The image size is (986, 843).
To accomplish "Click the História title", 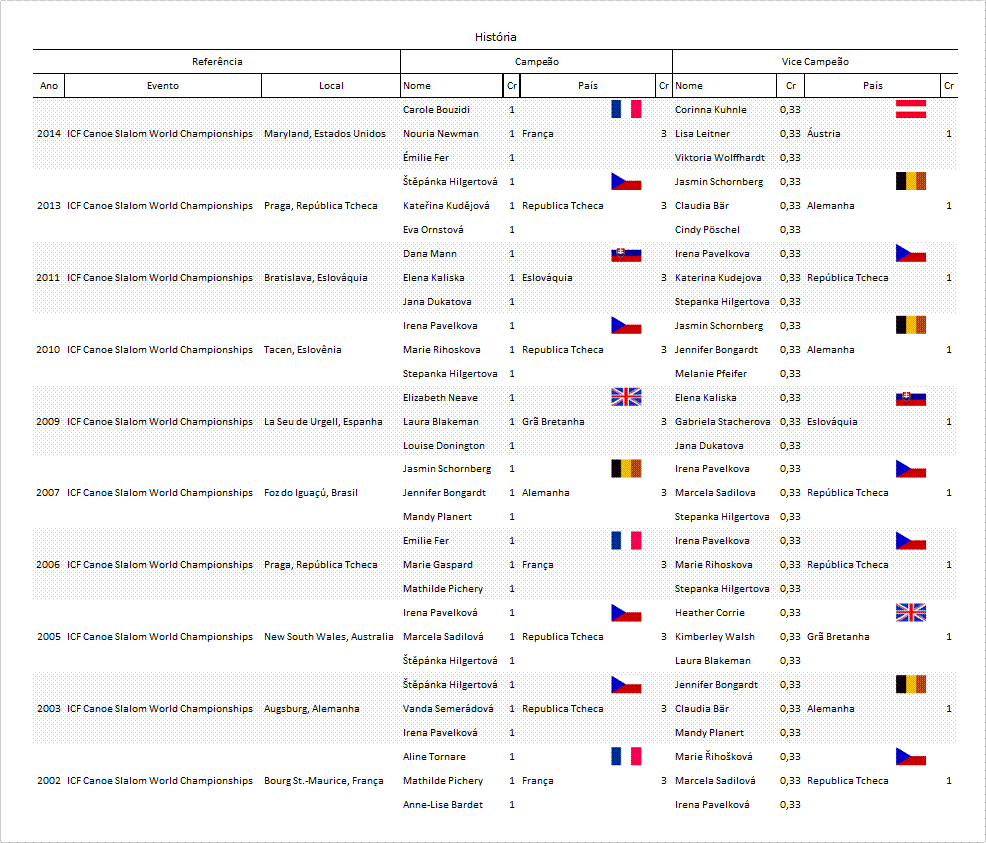I will coord(495,37).
